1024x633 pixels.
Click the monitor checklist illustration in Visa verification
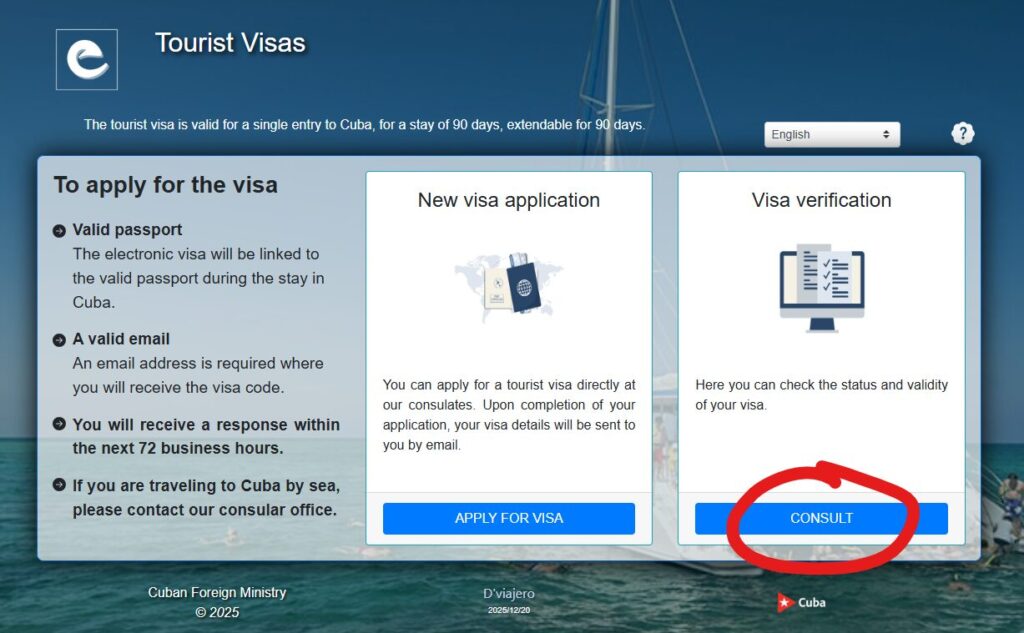point(822,288)
